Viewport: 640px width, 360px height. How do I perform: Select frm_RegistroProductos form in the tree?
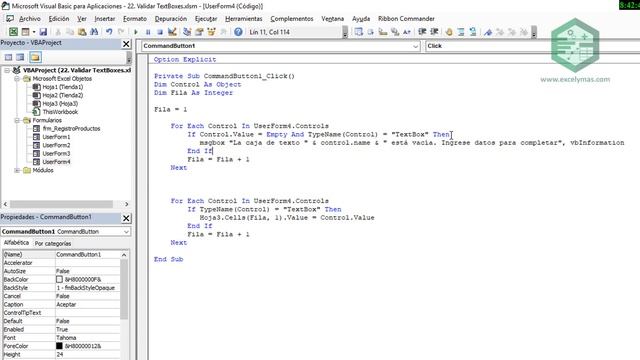click(71, 129)
